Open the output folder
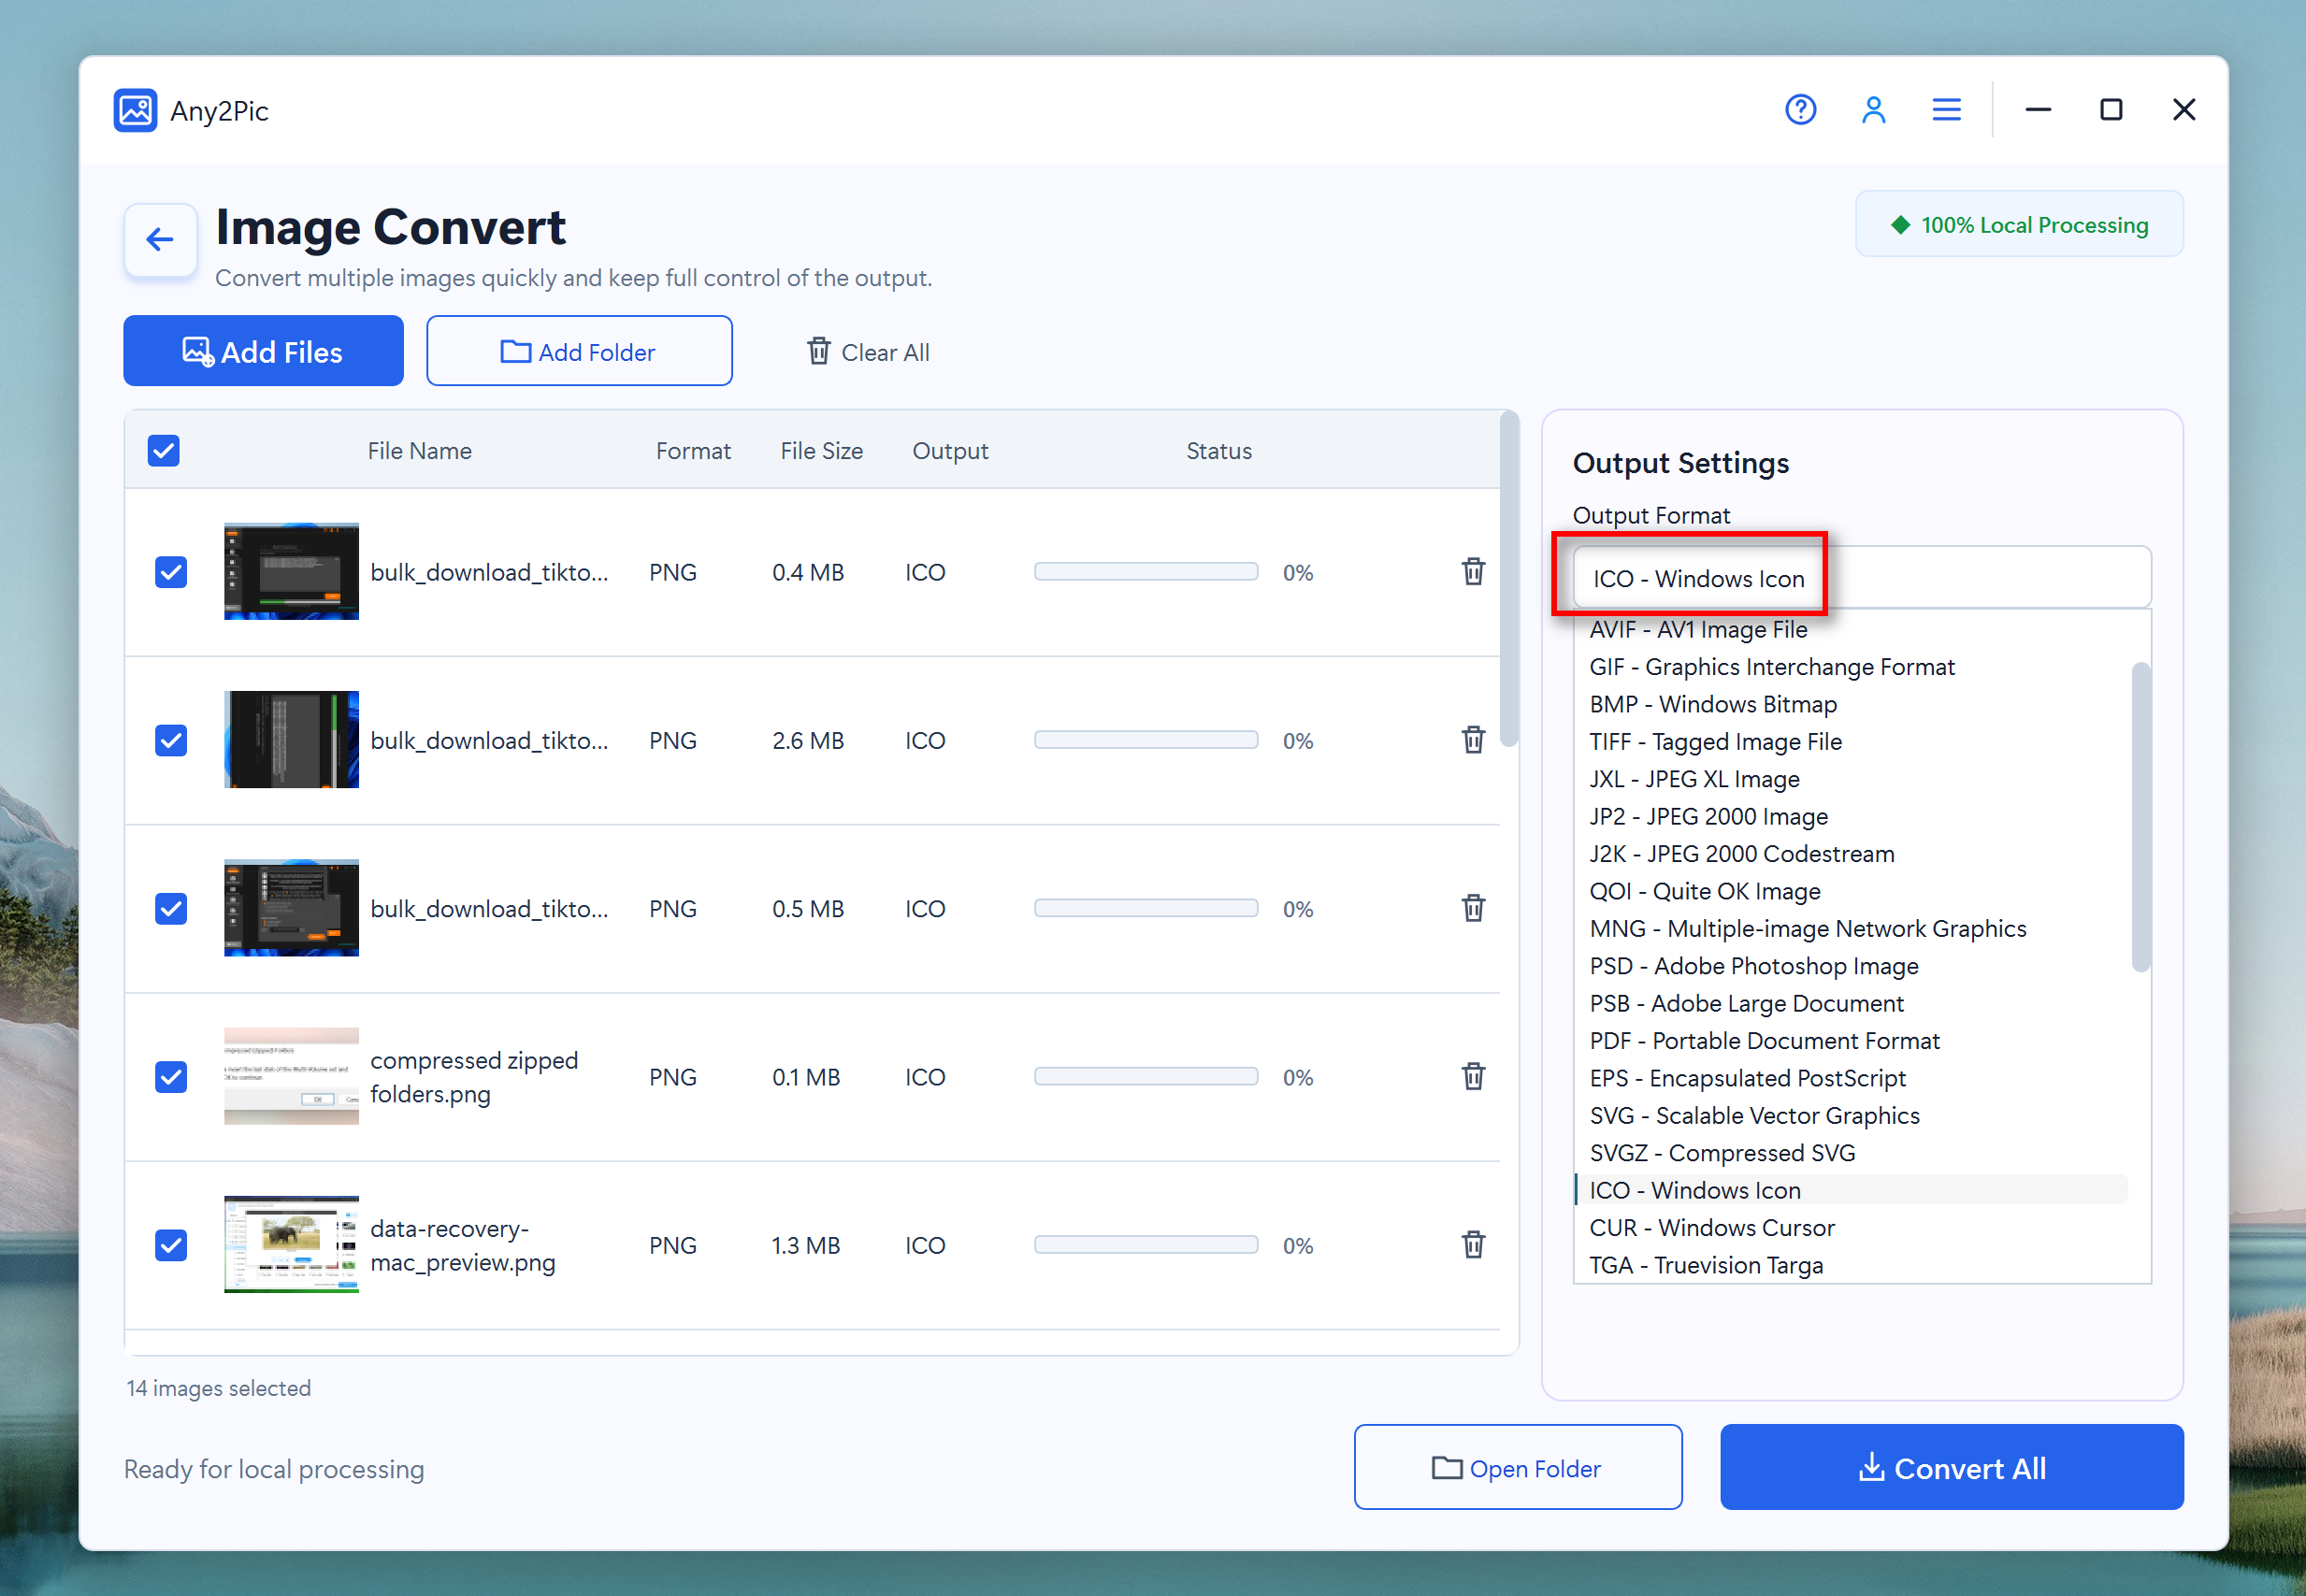Viewport: 2306px width, 1596px height. 1518,1467
